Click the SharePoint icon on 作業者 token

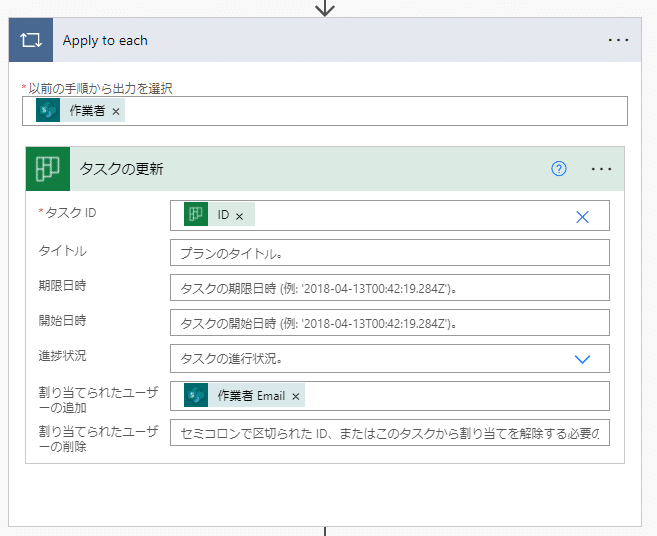click(x=48, y=111)
